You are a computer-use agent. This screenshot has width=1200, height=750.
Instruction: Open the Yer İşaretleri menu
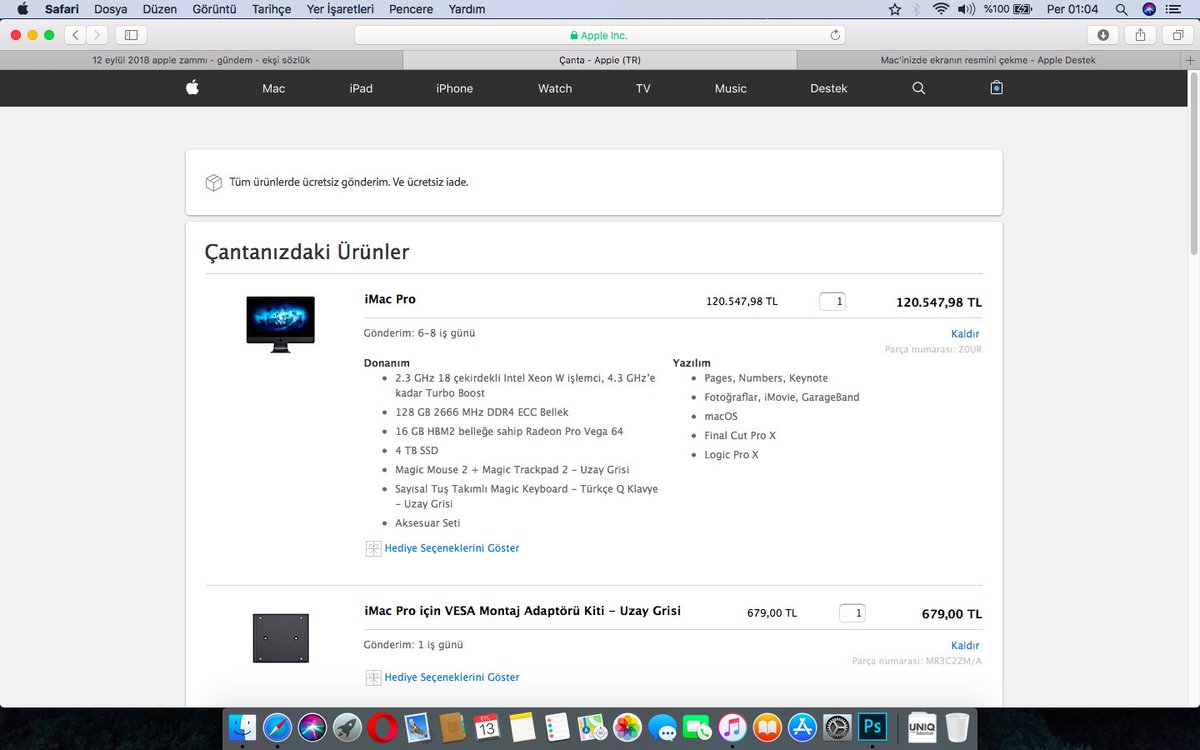[340, 9]
